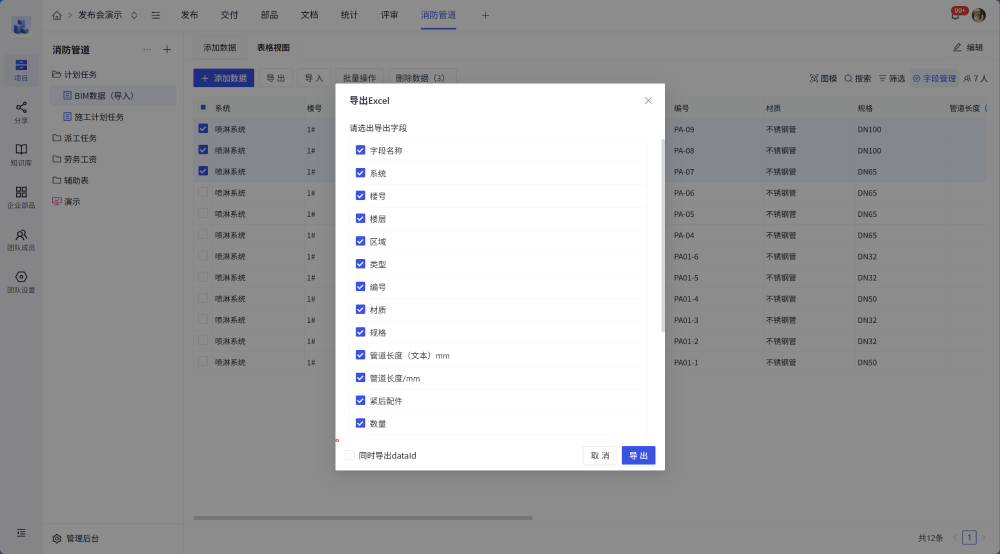Switch to the 统计 tab

(x=349, y=15)
